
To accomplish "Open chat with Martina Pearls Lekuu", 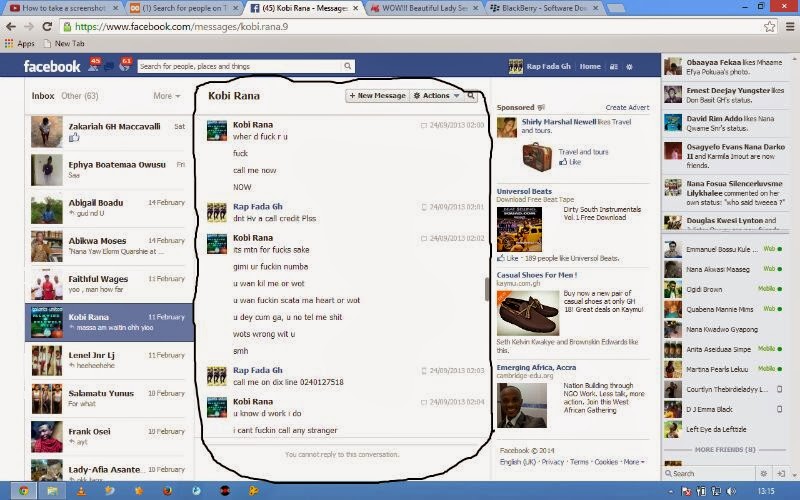I will (x=724, y=369).
